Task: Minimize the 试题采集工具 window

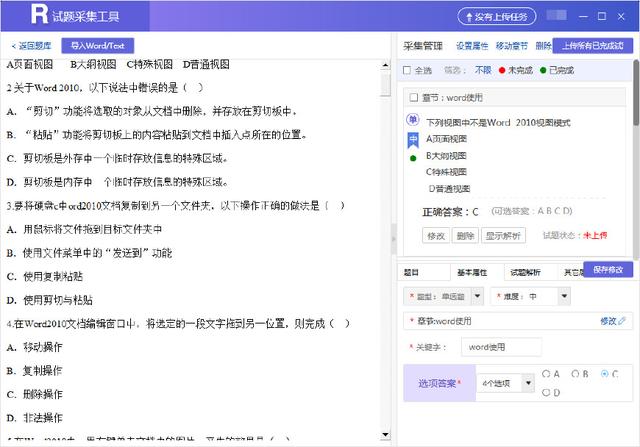Action: point(583,17)
